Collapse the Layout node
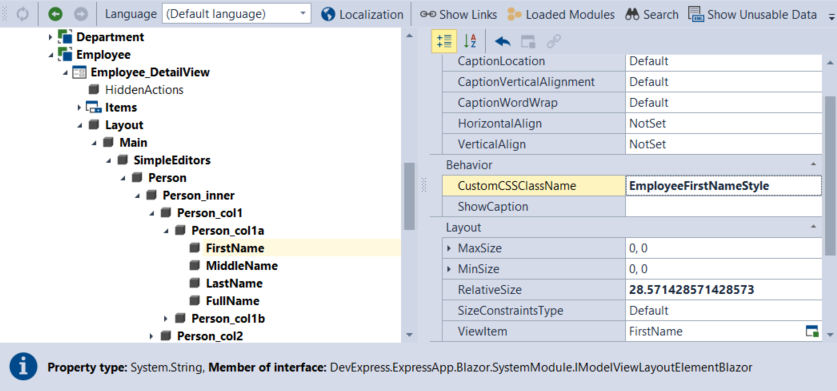This screenshot has width=837, height=391. 80,125
